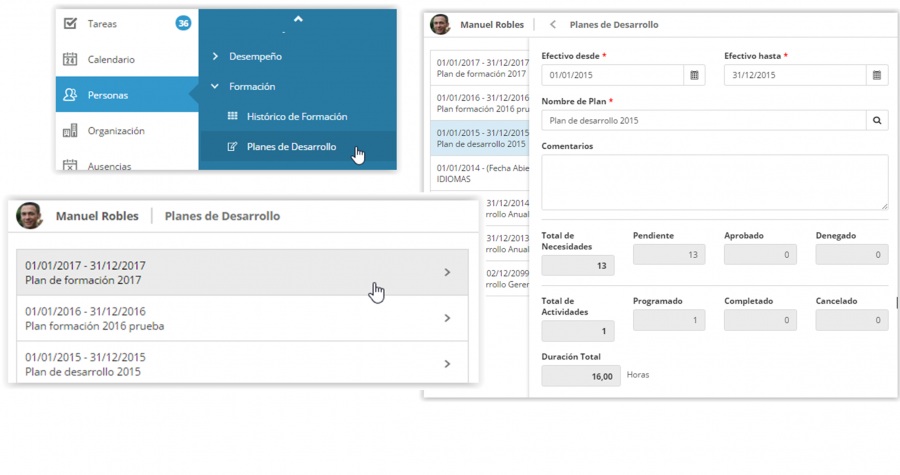Open Plan de formación 2017 row chevron

(x=447, y=272)
